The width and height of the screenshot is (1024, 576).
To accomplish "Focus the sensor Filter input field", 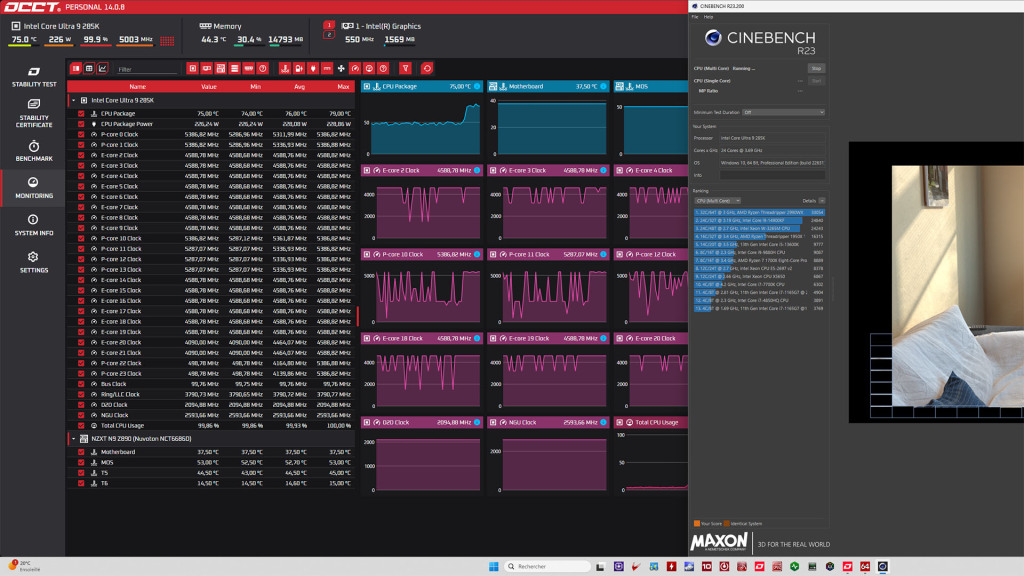I will tap(147, 69).
